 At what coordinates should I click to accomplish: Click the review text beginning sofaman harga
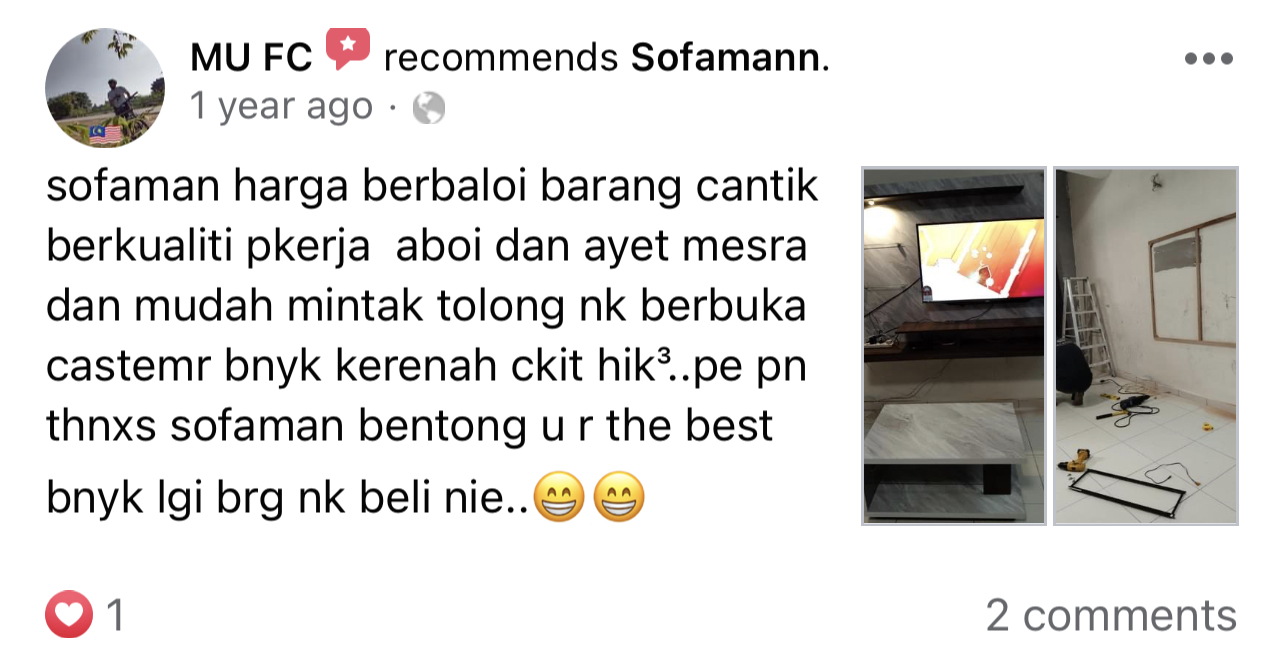(x=432, y=344)
